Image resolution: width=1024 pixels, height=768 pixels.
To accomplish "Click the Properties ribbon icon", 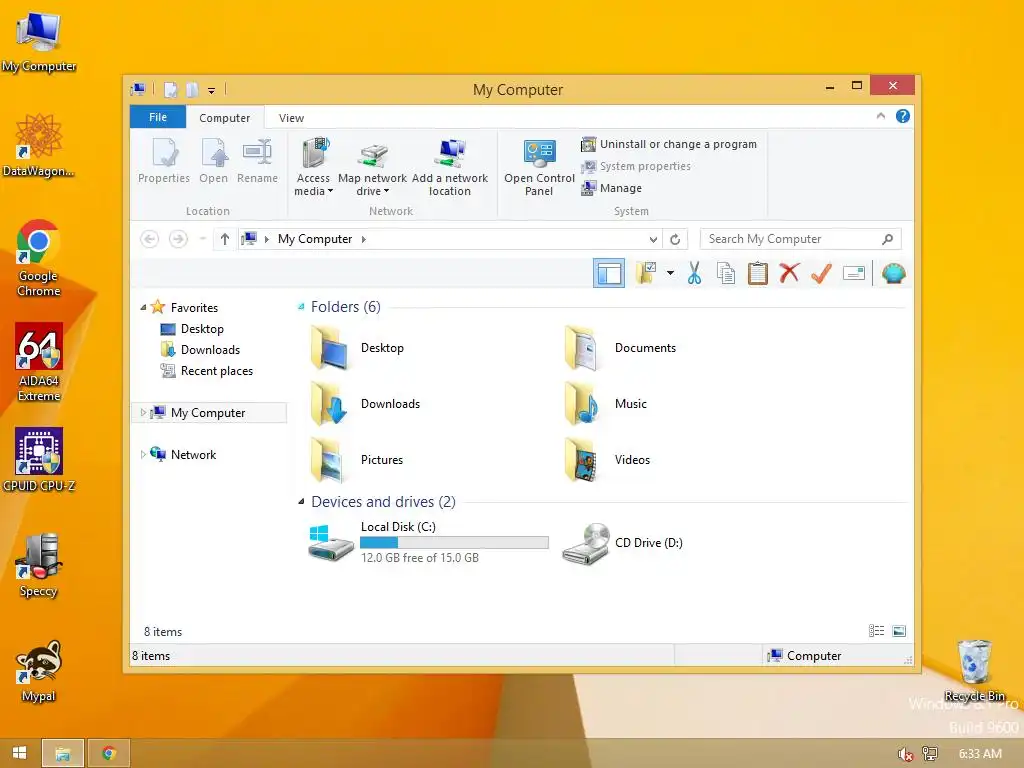I will pos(164,161).
